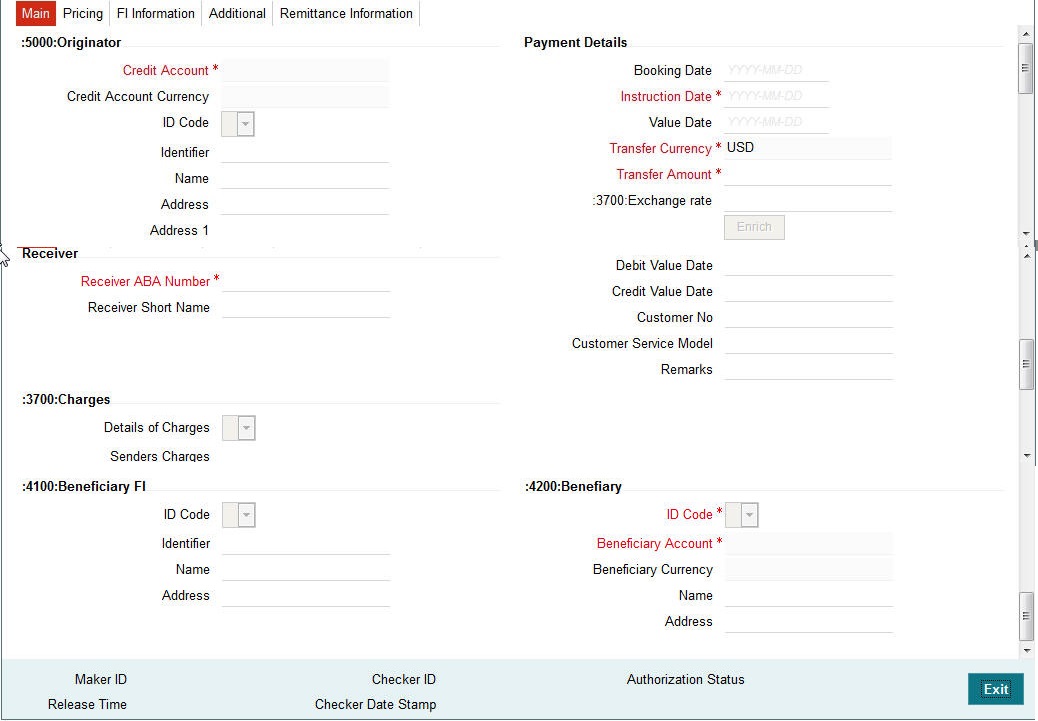Click the Originator Name field

pyautogui.click(x=305, y=178)
